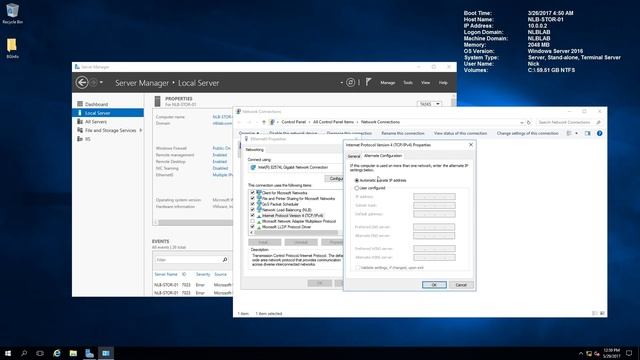Image resolution: width=640 pixels, height=360 pixels.
Task: Open the Help menu in Server Manager
Action: (x=443, y=82)
